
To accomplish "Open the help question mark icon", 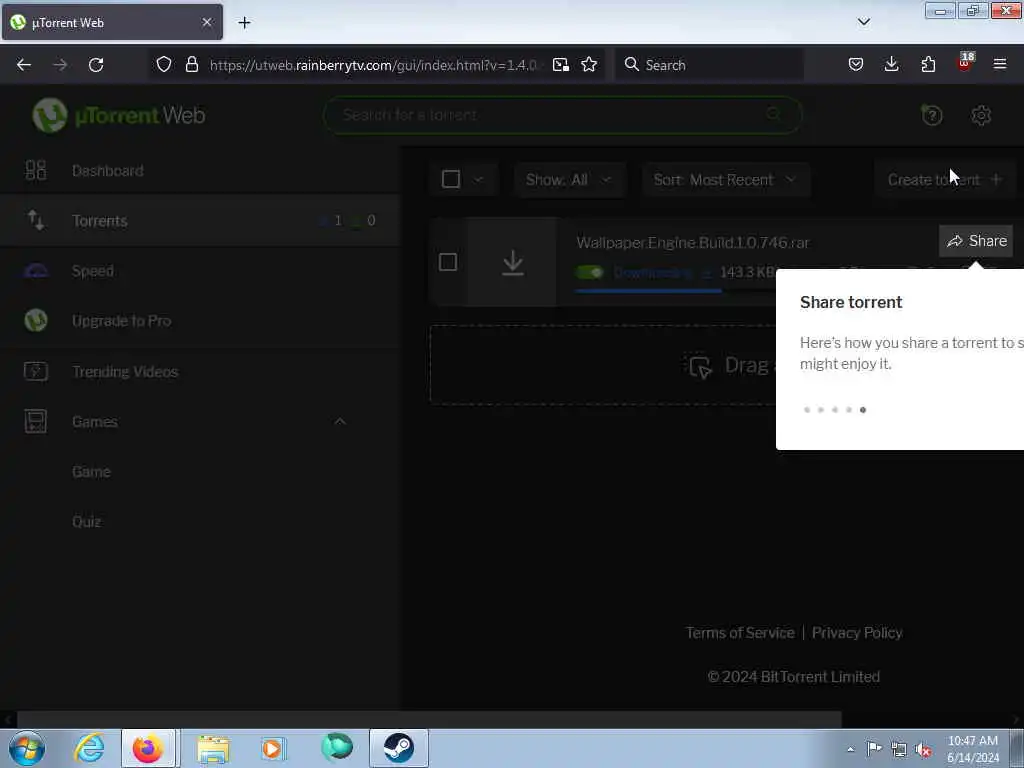I will pyautogui.click(x=932, y=116).
